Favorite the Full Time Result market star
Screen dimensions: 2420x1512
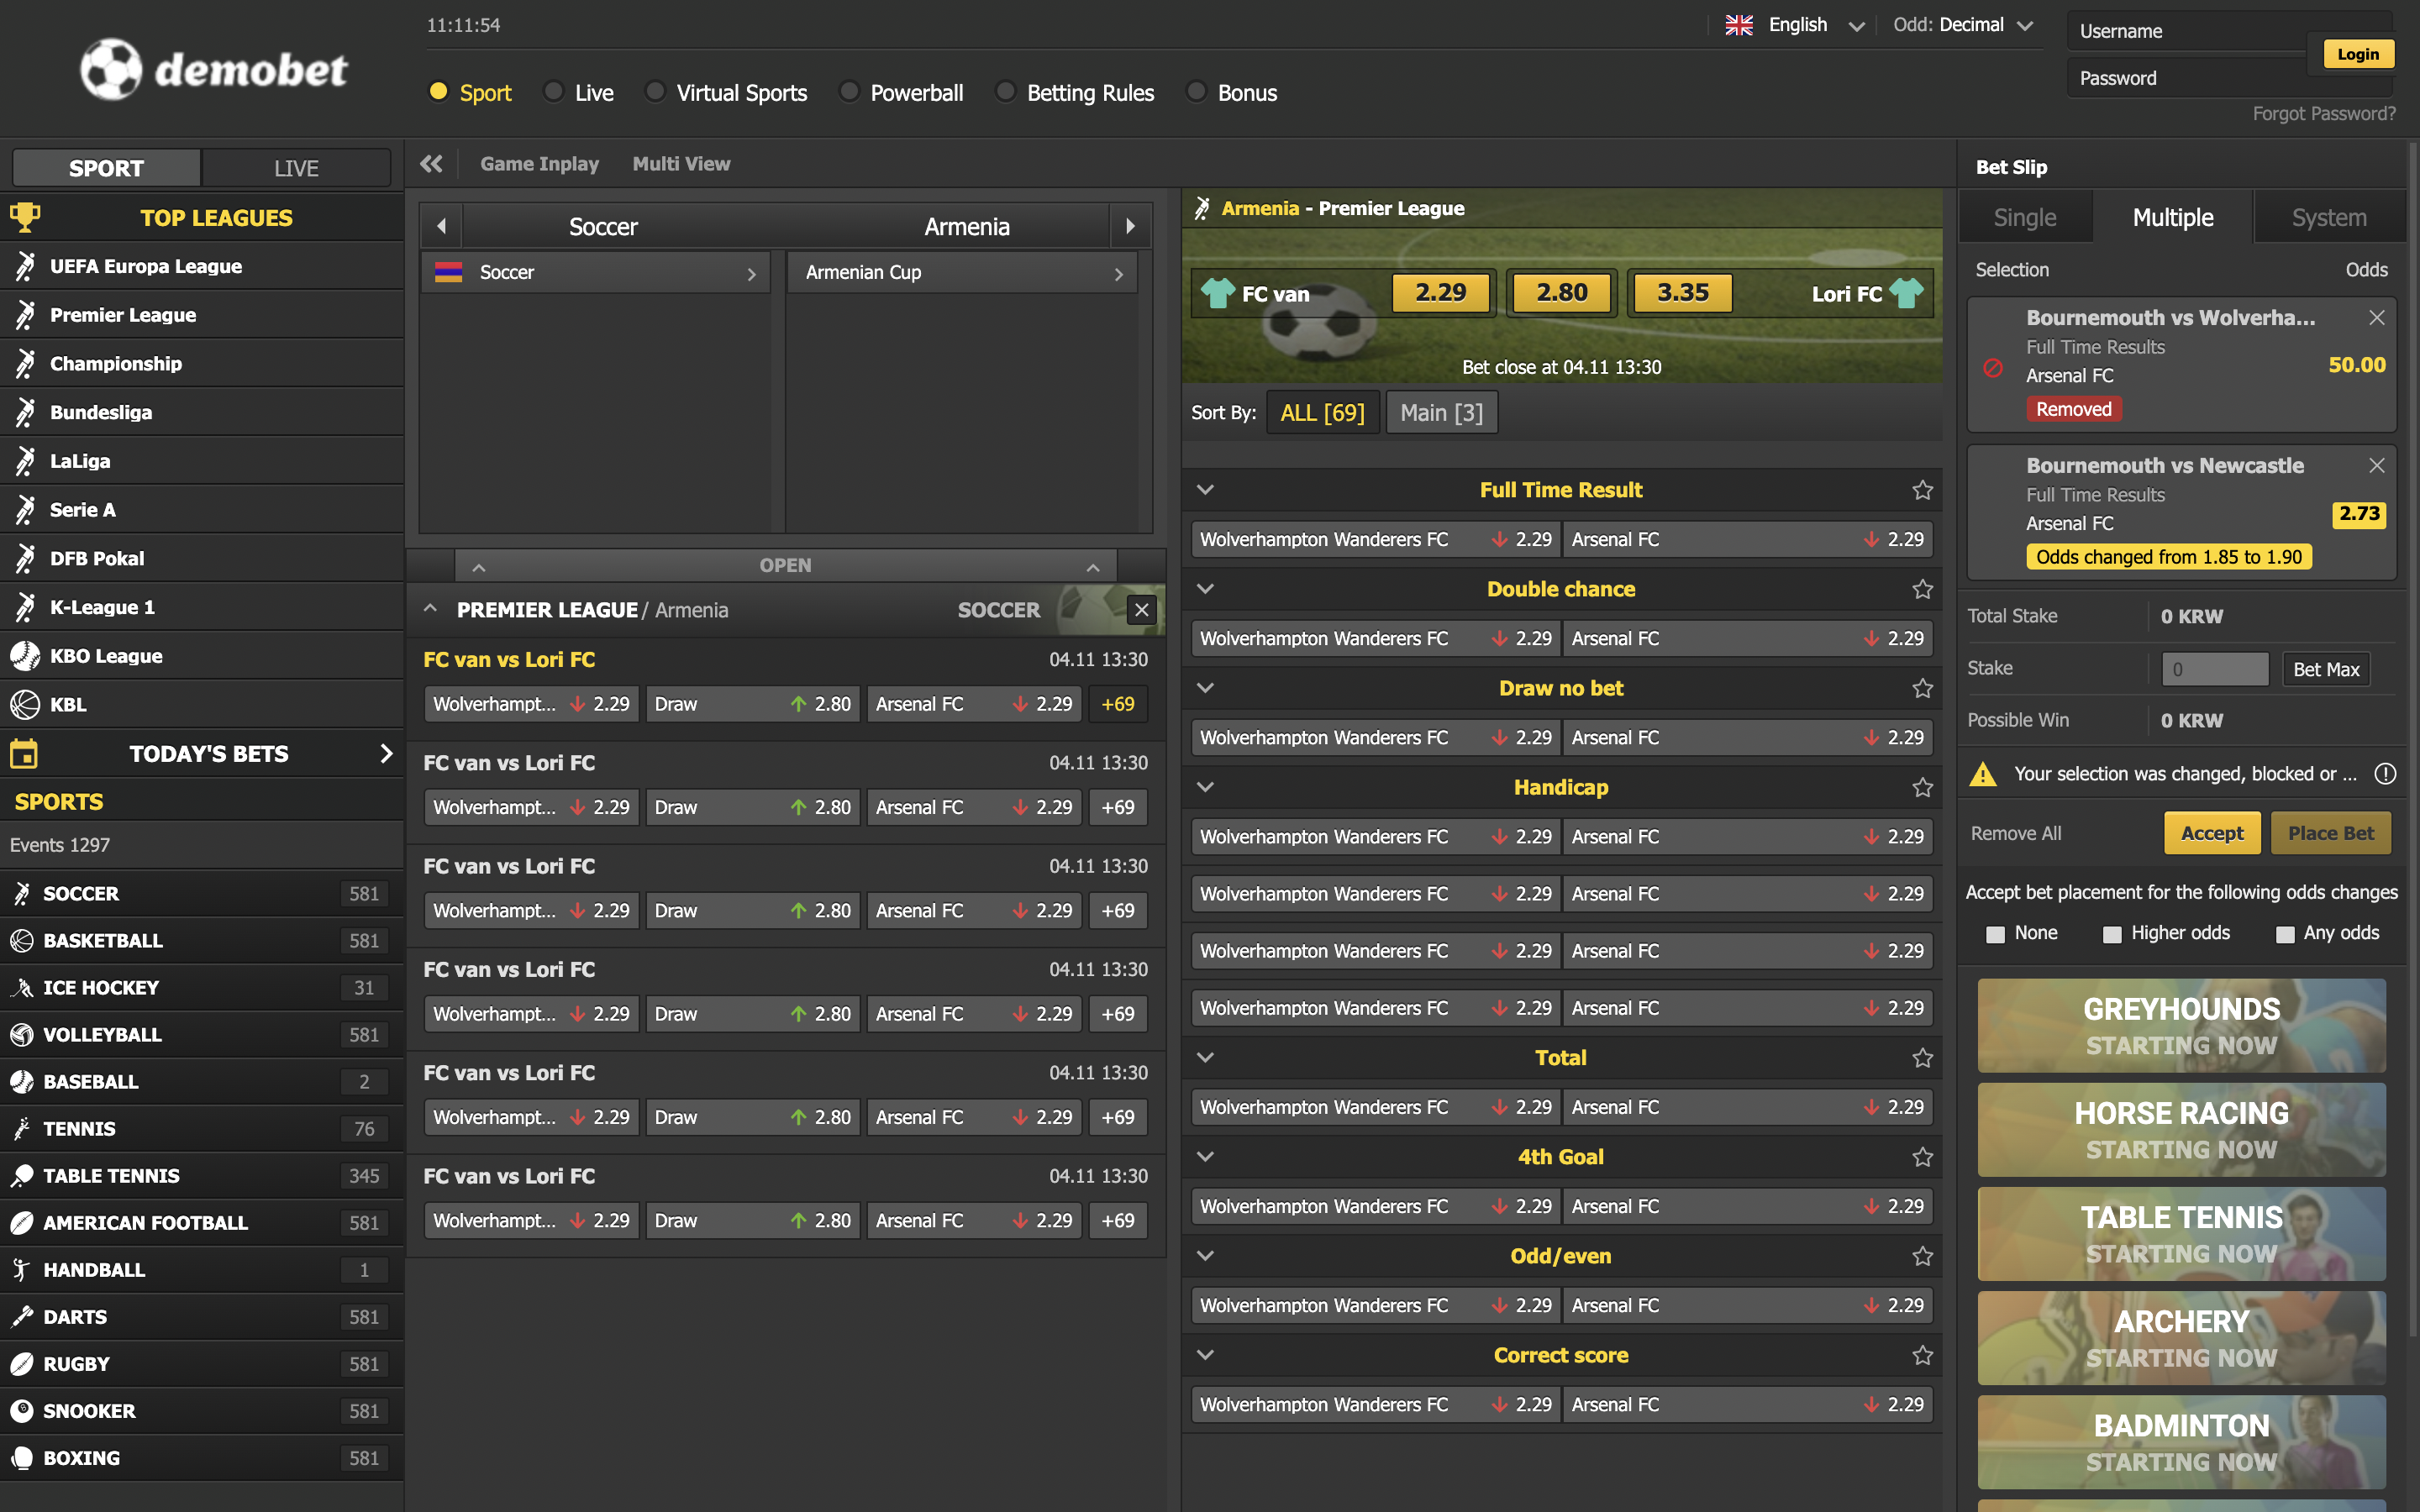pos(1922,490)
